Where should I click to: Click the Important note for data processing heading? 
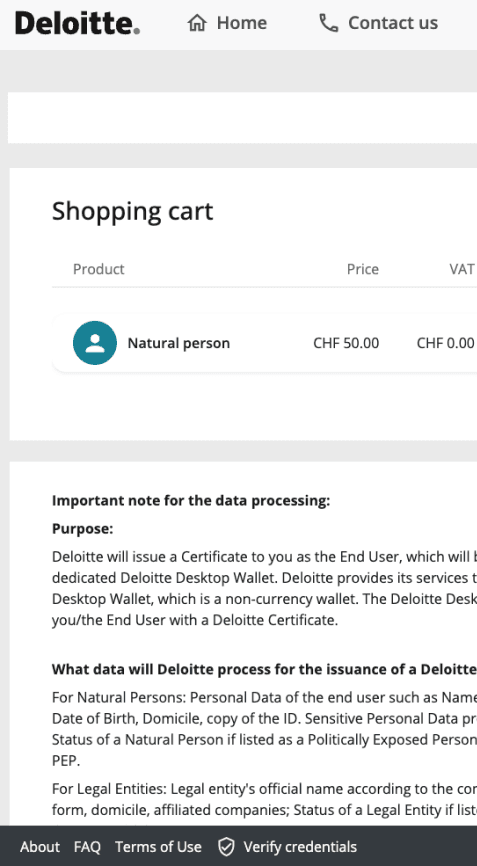pyautogui.click(x=191, y=500)
